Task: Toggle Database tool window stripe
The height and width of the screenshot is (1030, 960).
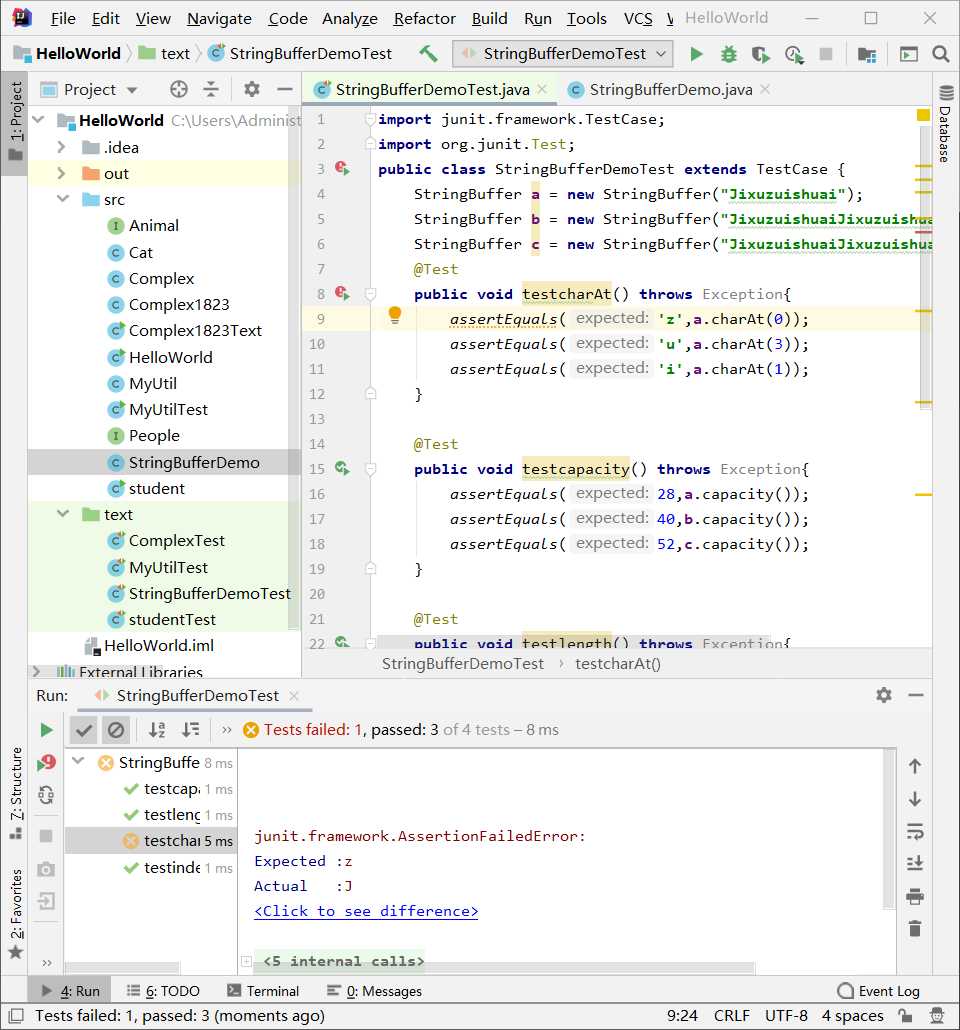Action: click(x=945, y=125)
